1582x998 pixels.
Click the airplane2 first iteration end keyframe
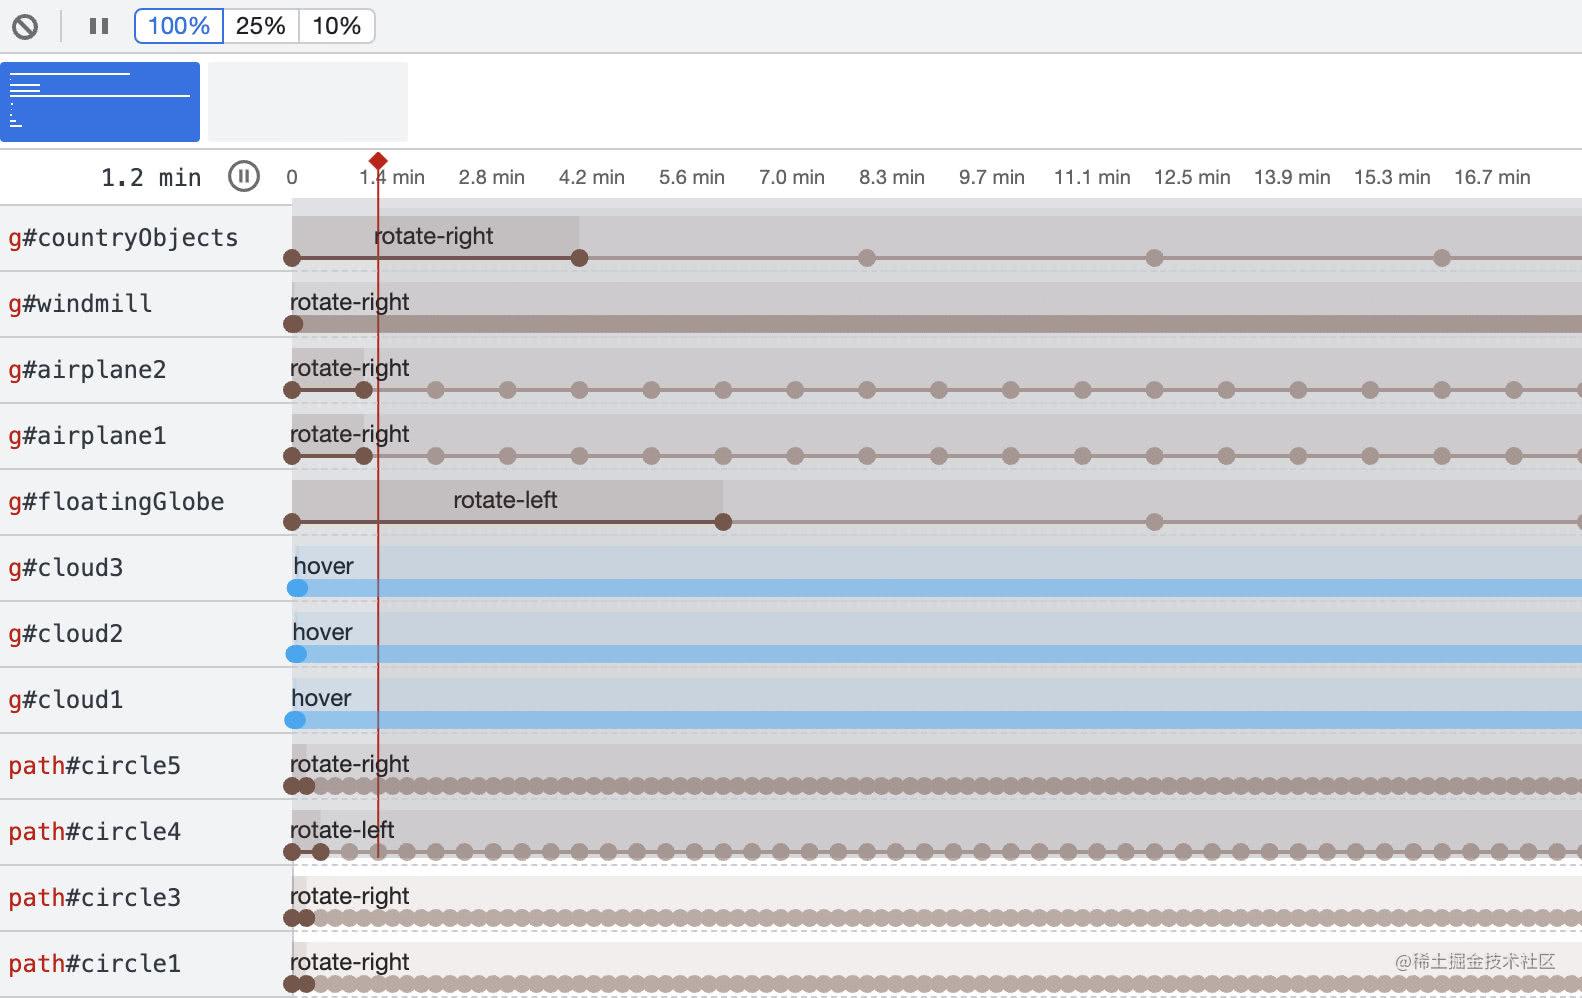(x=364, y=390)
